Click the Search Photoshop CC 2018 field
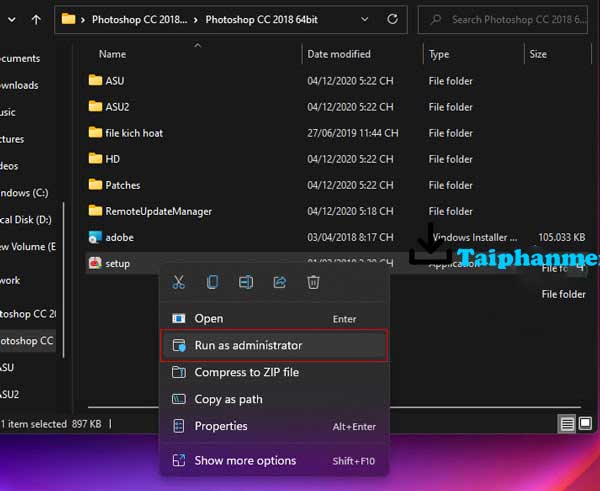 tap(502, 20)
